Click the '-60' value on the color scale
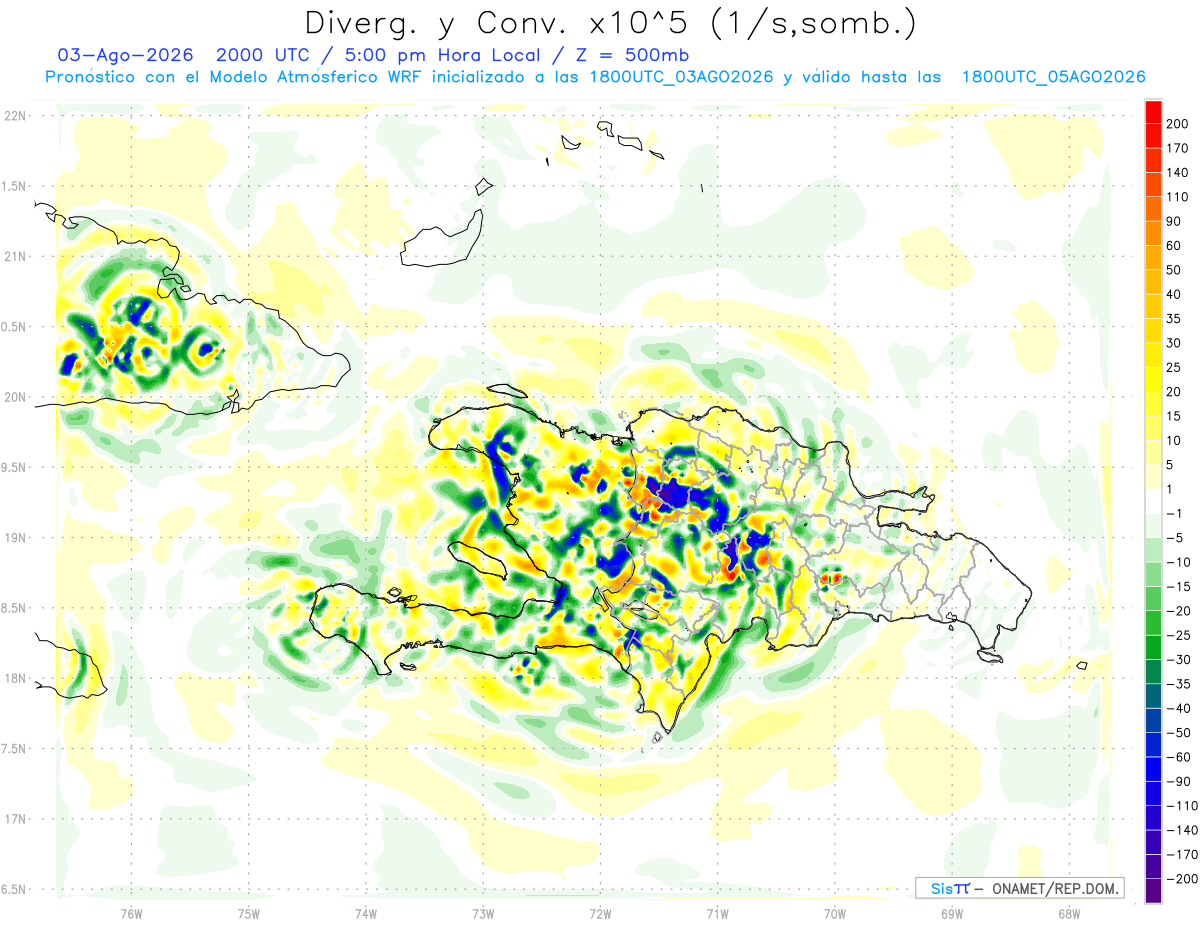 [x=1179, y=757]
